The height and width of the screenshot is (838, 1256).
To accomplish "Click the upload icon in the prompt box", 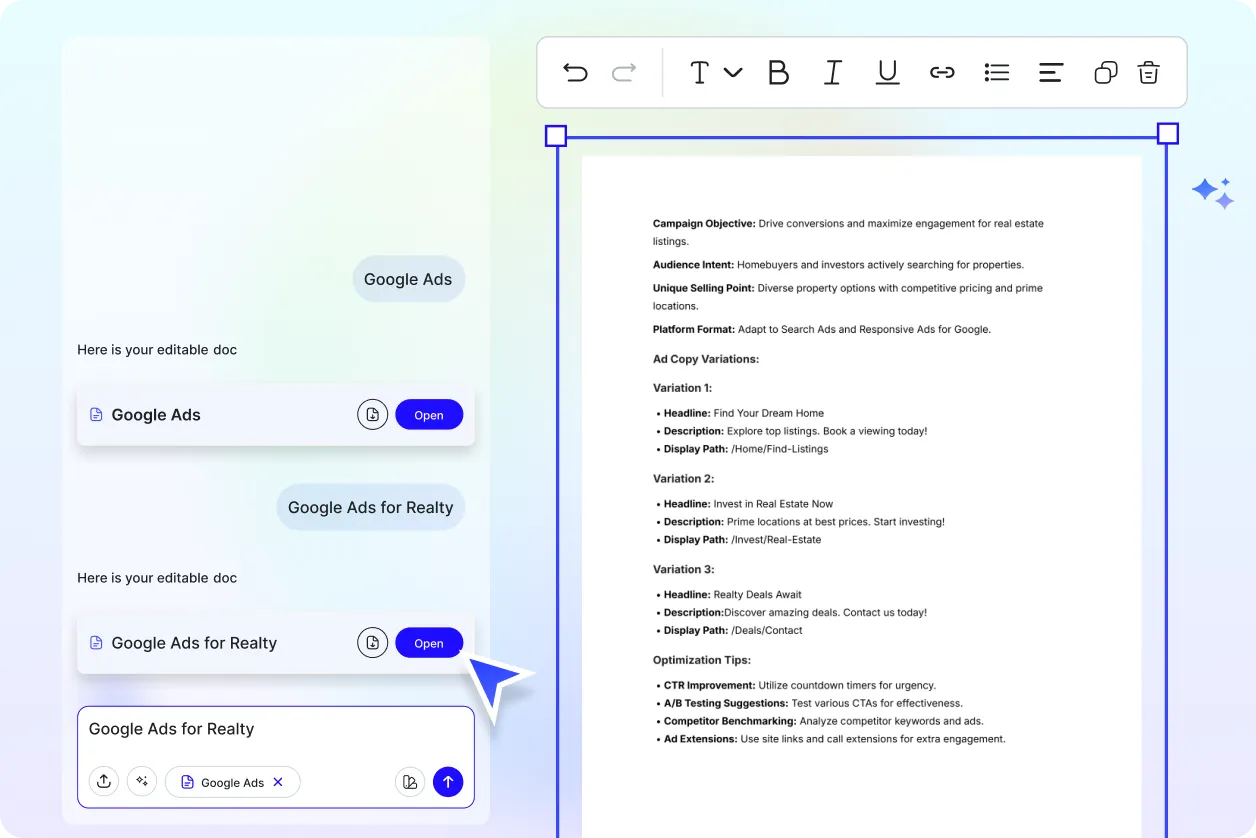I will (x=104, y=782).
